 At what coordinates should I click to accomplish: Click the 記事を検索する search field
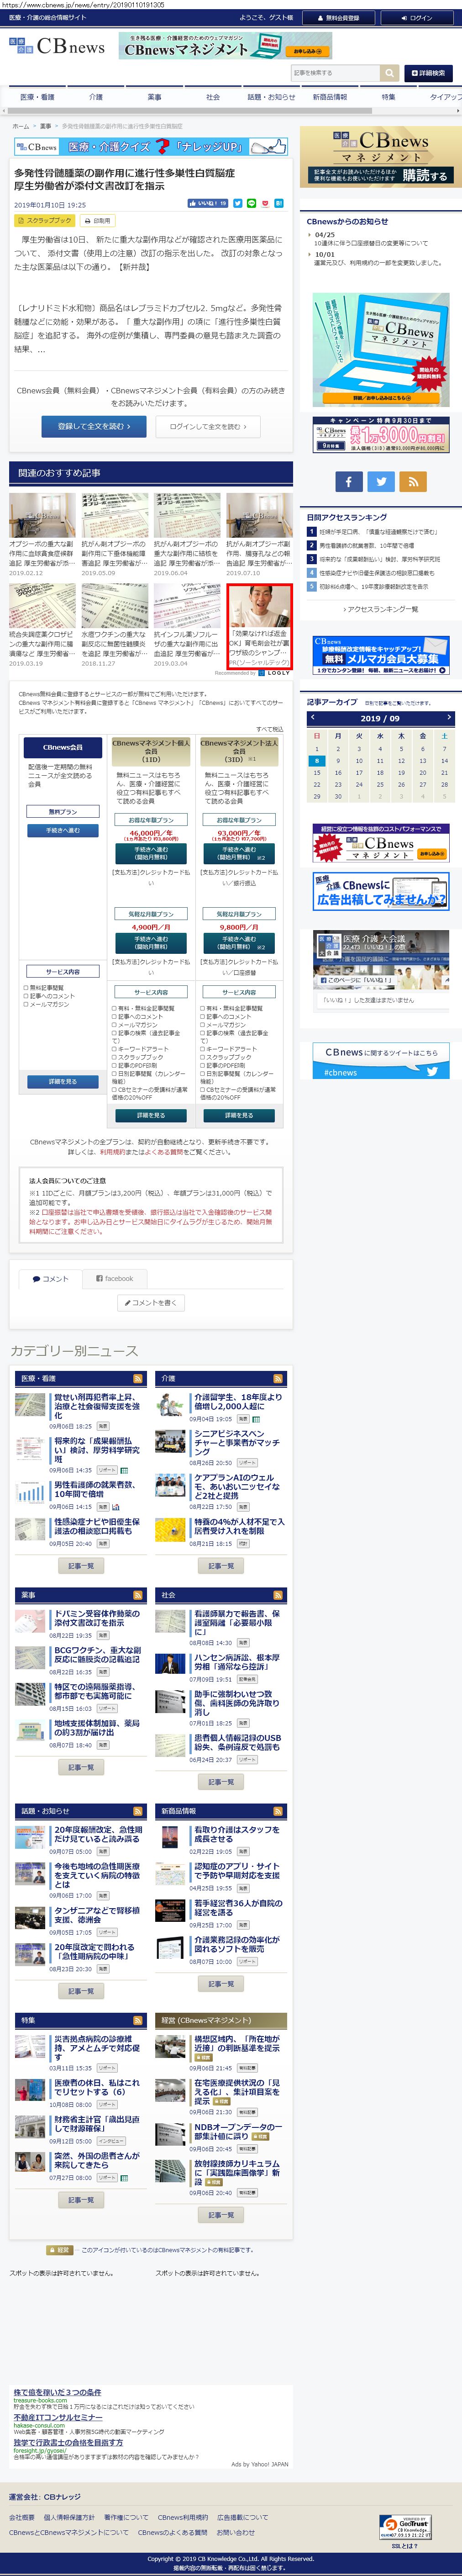[335, 73]
